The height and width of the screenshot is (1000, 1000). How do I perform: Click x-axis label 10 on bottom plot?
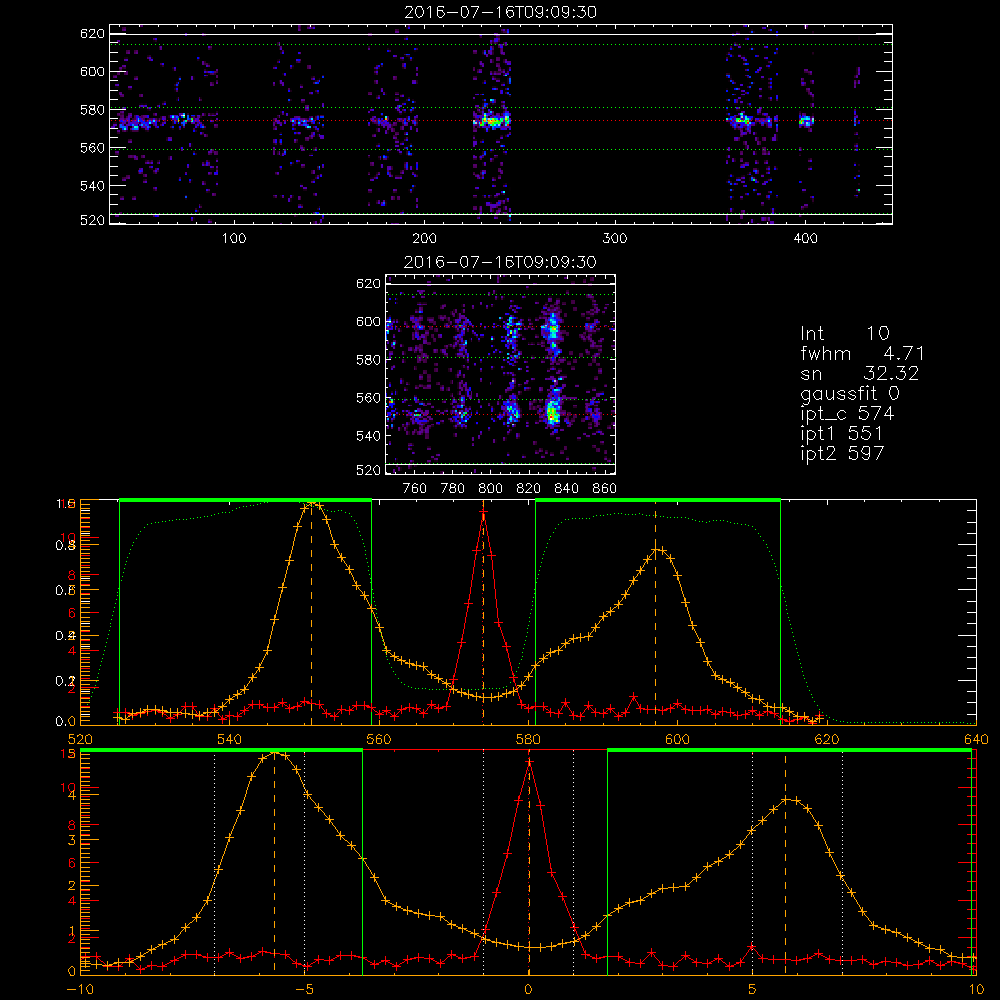coord(976,990)
